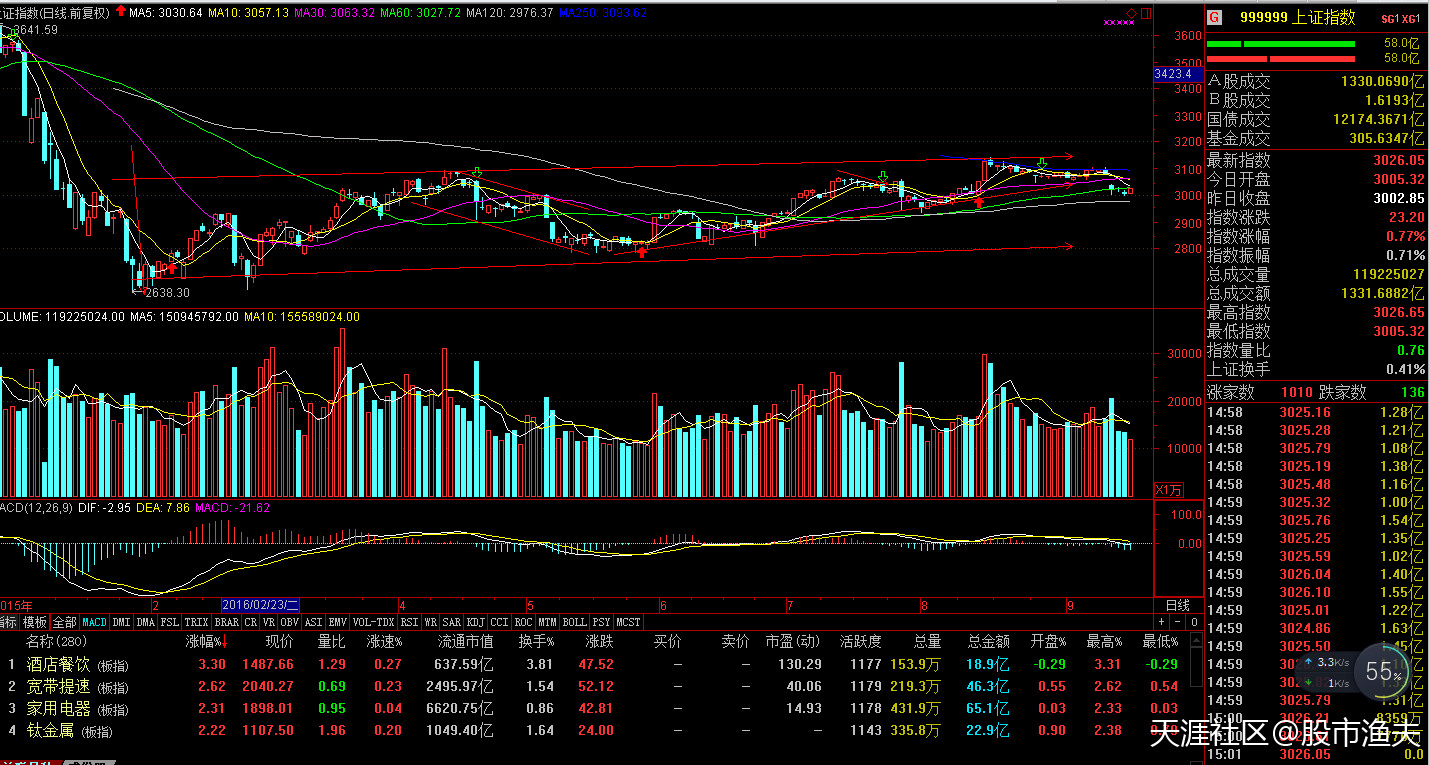Click the 2016/02/23 date marker
The height and width of the screenshot is (765, 1429).
(x=260, y=605)
